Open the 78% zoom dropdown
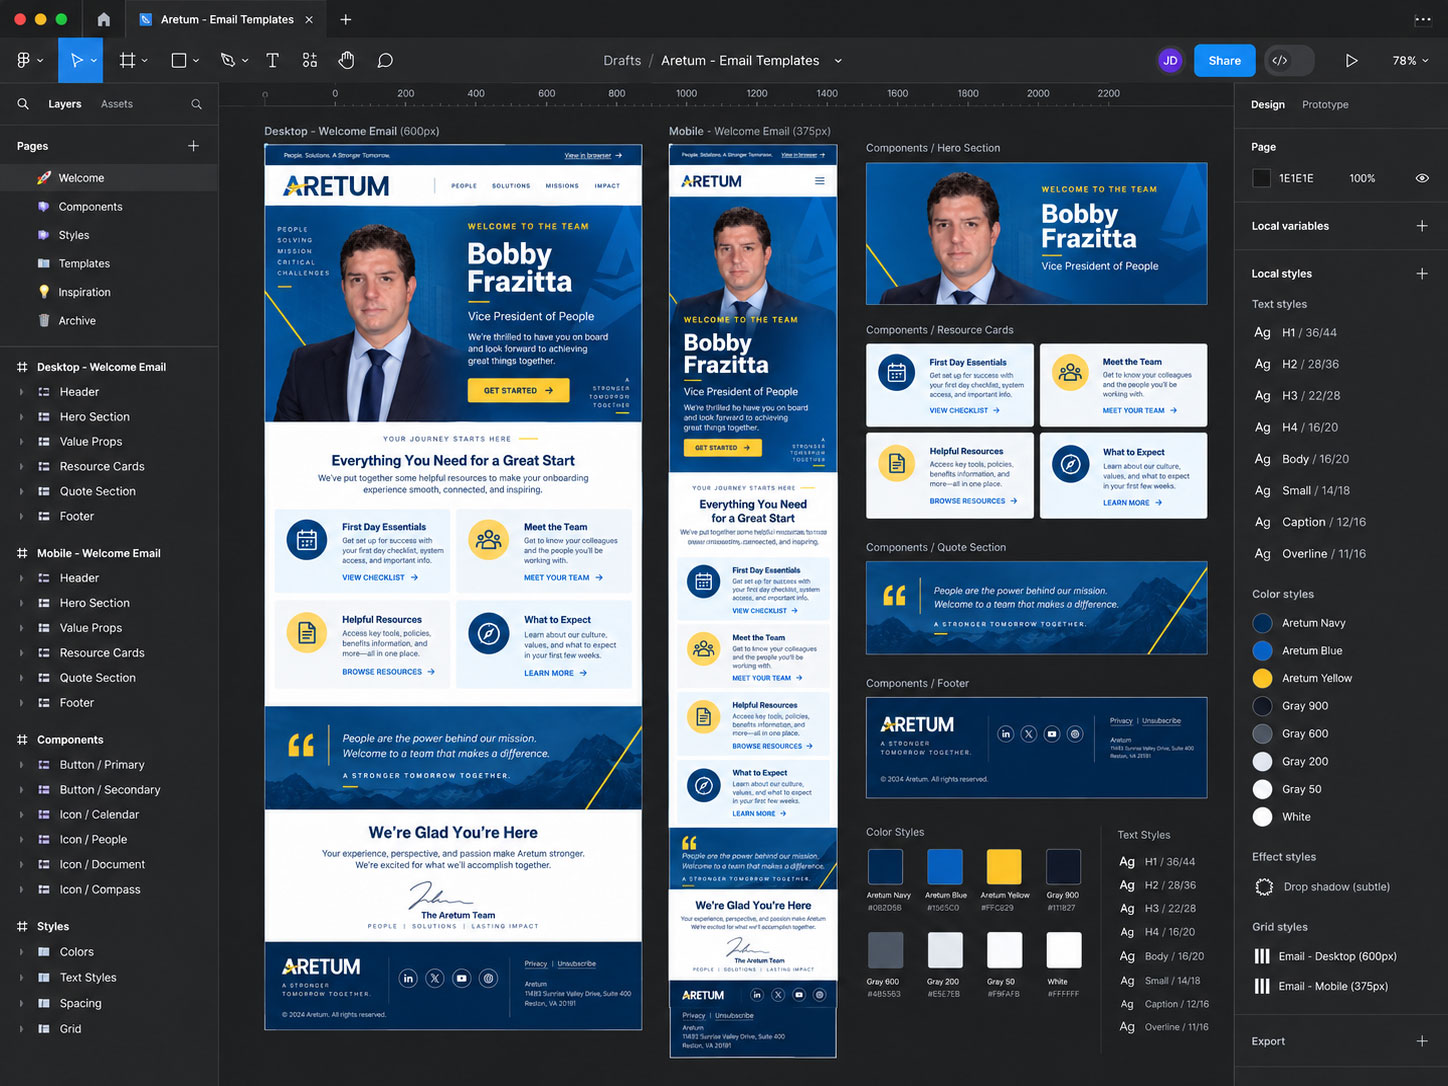The image size is (1448, 1086). (1410, 60)
